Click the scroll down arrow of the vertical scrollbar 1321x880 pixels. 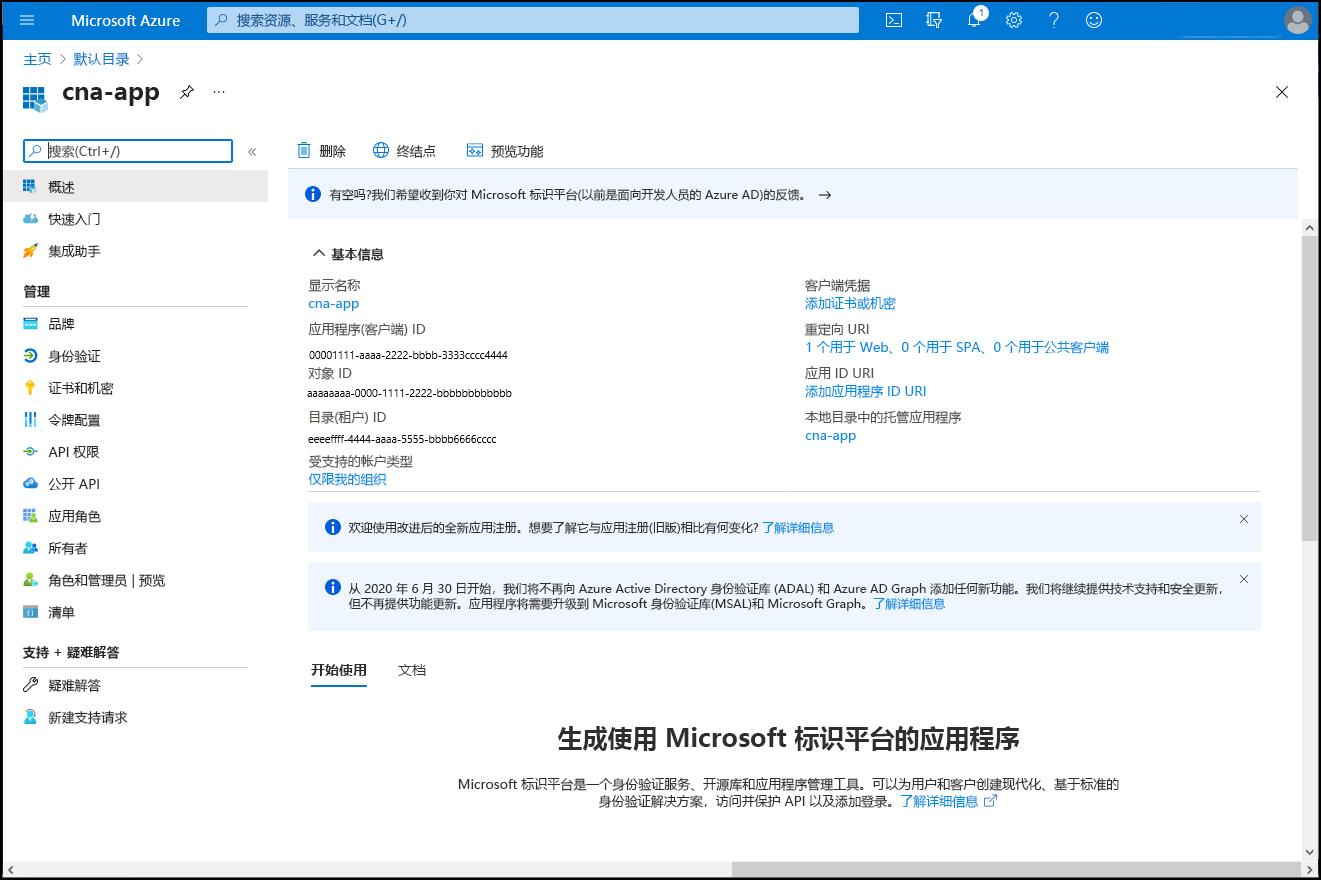[1310, 852]
